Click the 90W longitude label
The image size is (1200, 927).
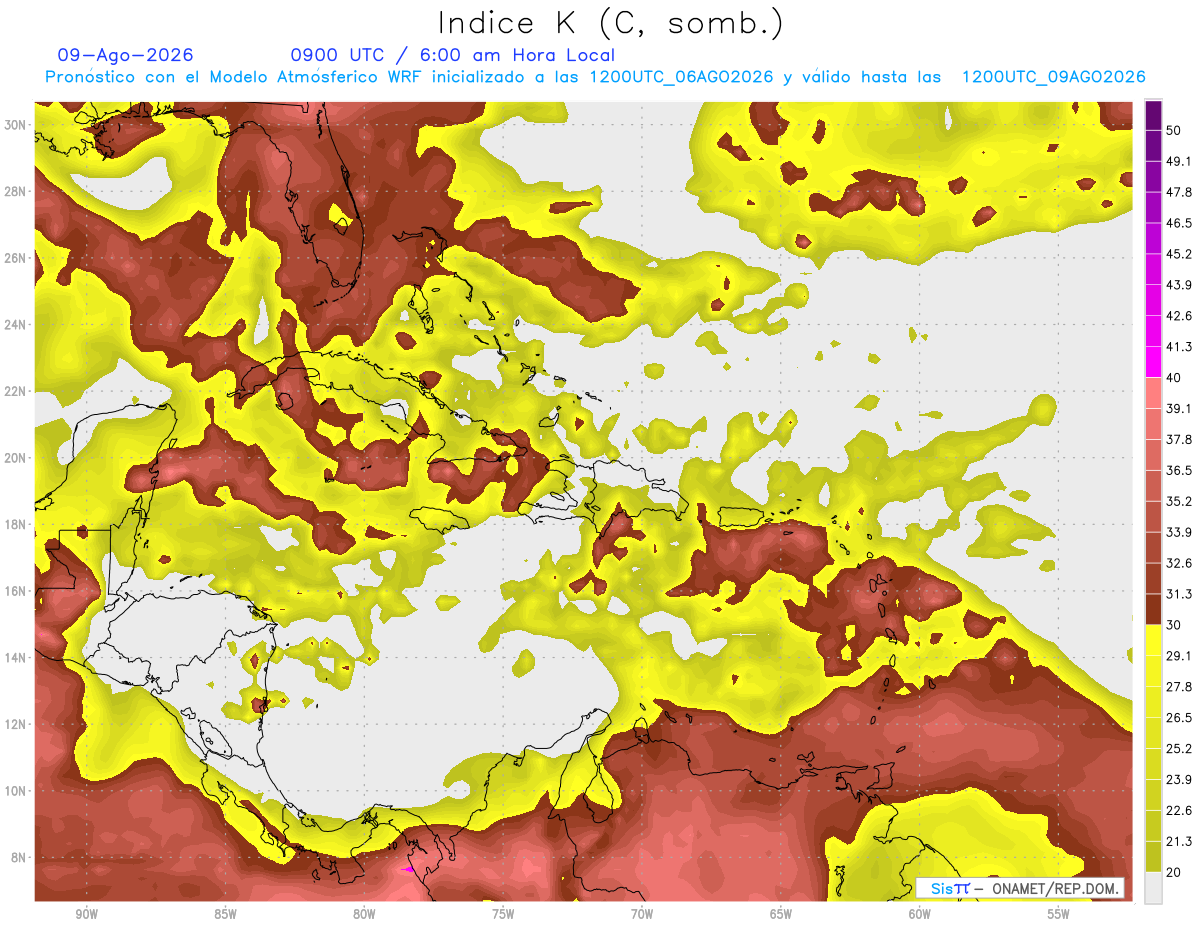pyautogui.click(x=86, y=914)
